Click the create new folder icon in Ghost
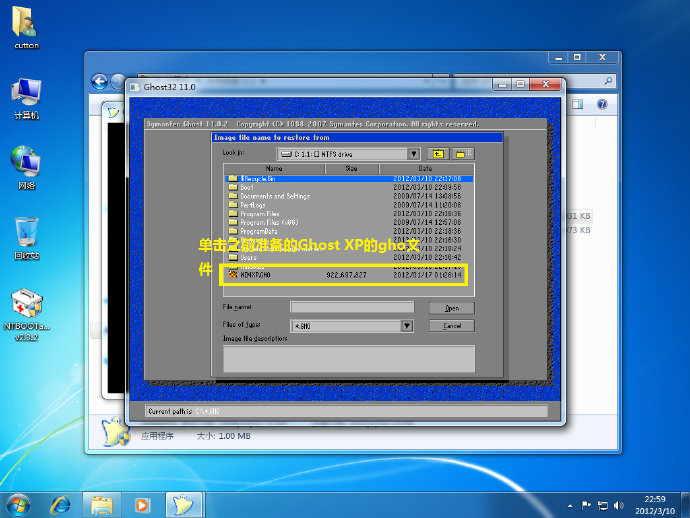Screen dimensions: 690x518 coord(463,154)
